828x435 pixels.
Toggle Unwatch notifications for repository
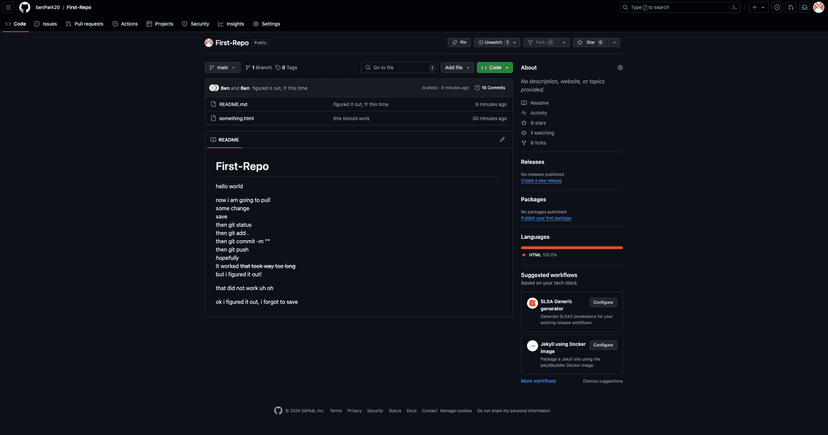click(492, 43)
